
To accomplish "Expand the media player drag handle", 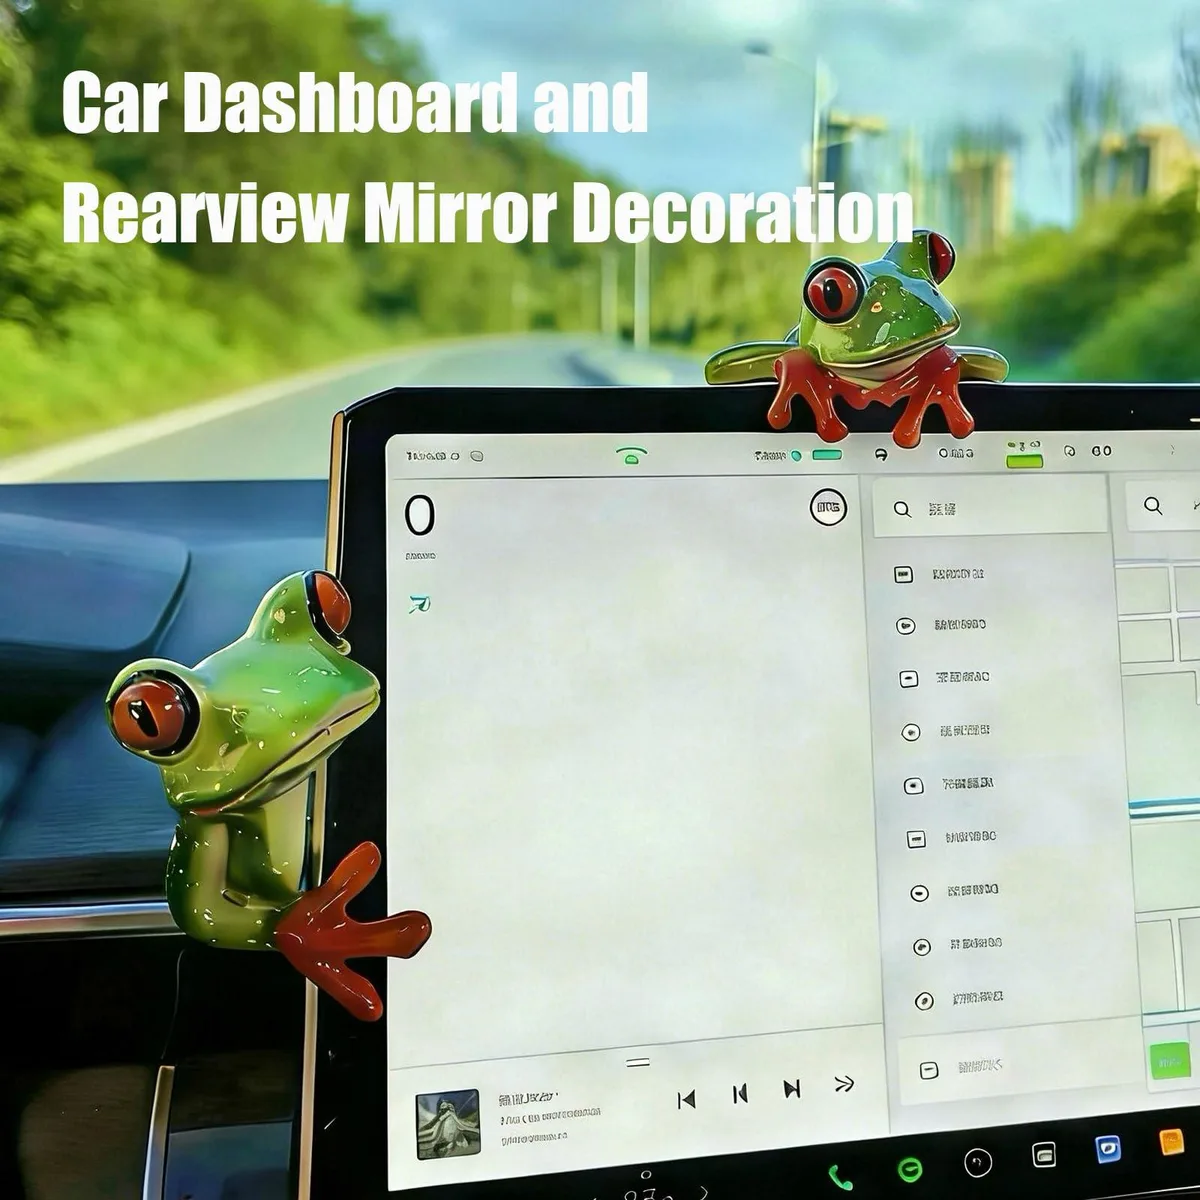I will [638, 1062].
